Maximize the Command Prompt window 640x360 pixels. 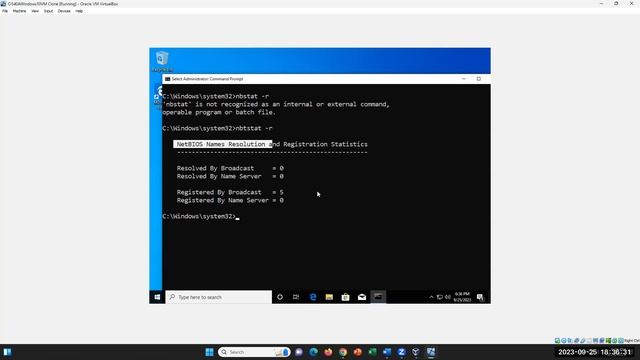tap(478, 79)
